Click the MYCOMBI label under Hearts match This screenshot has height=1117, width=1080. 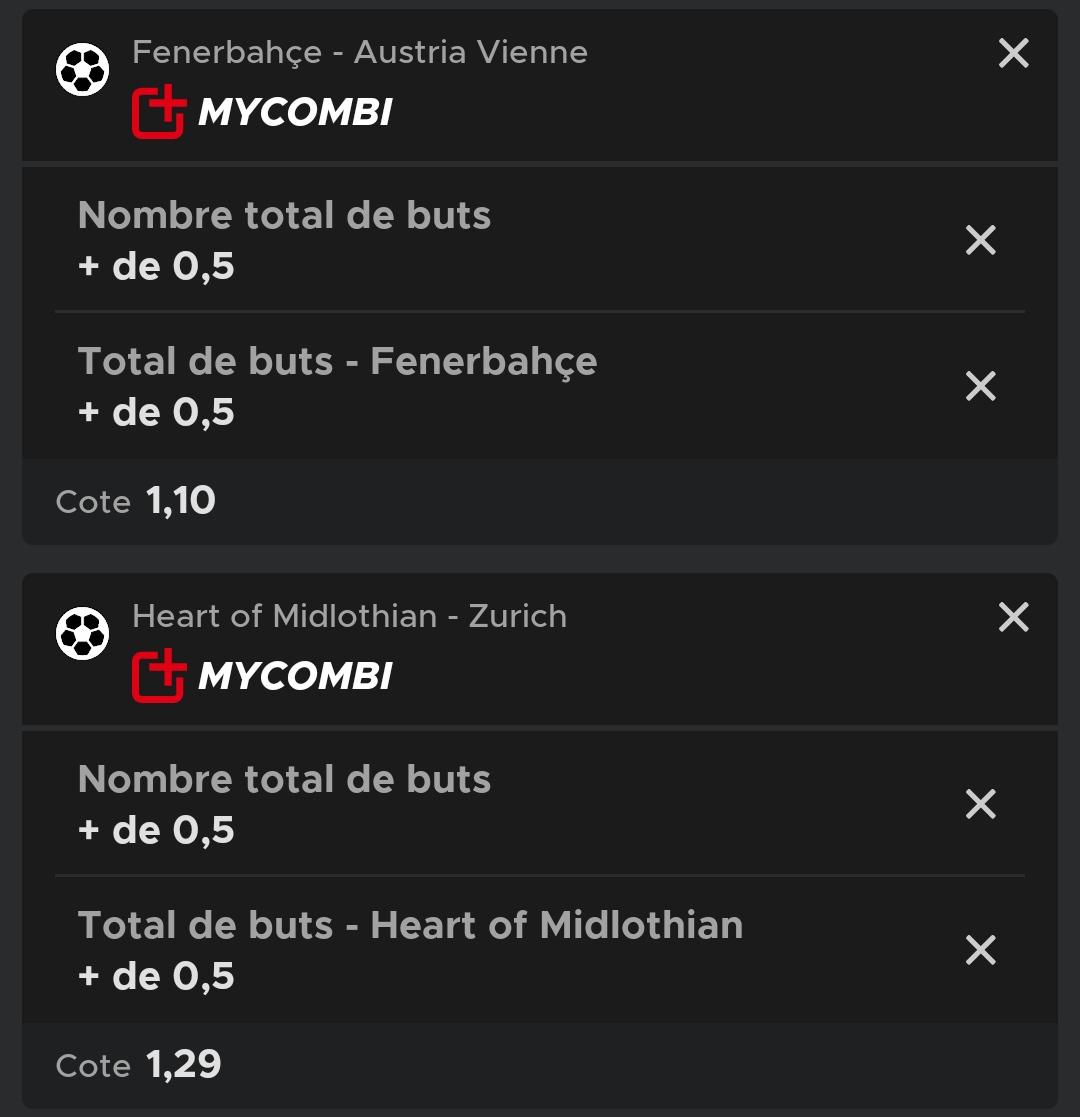coord(295,675)
